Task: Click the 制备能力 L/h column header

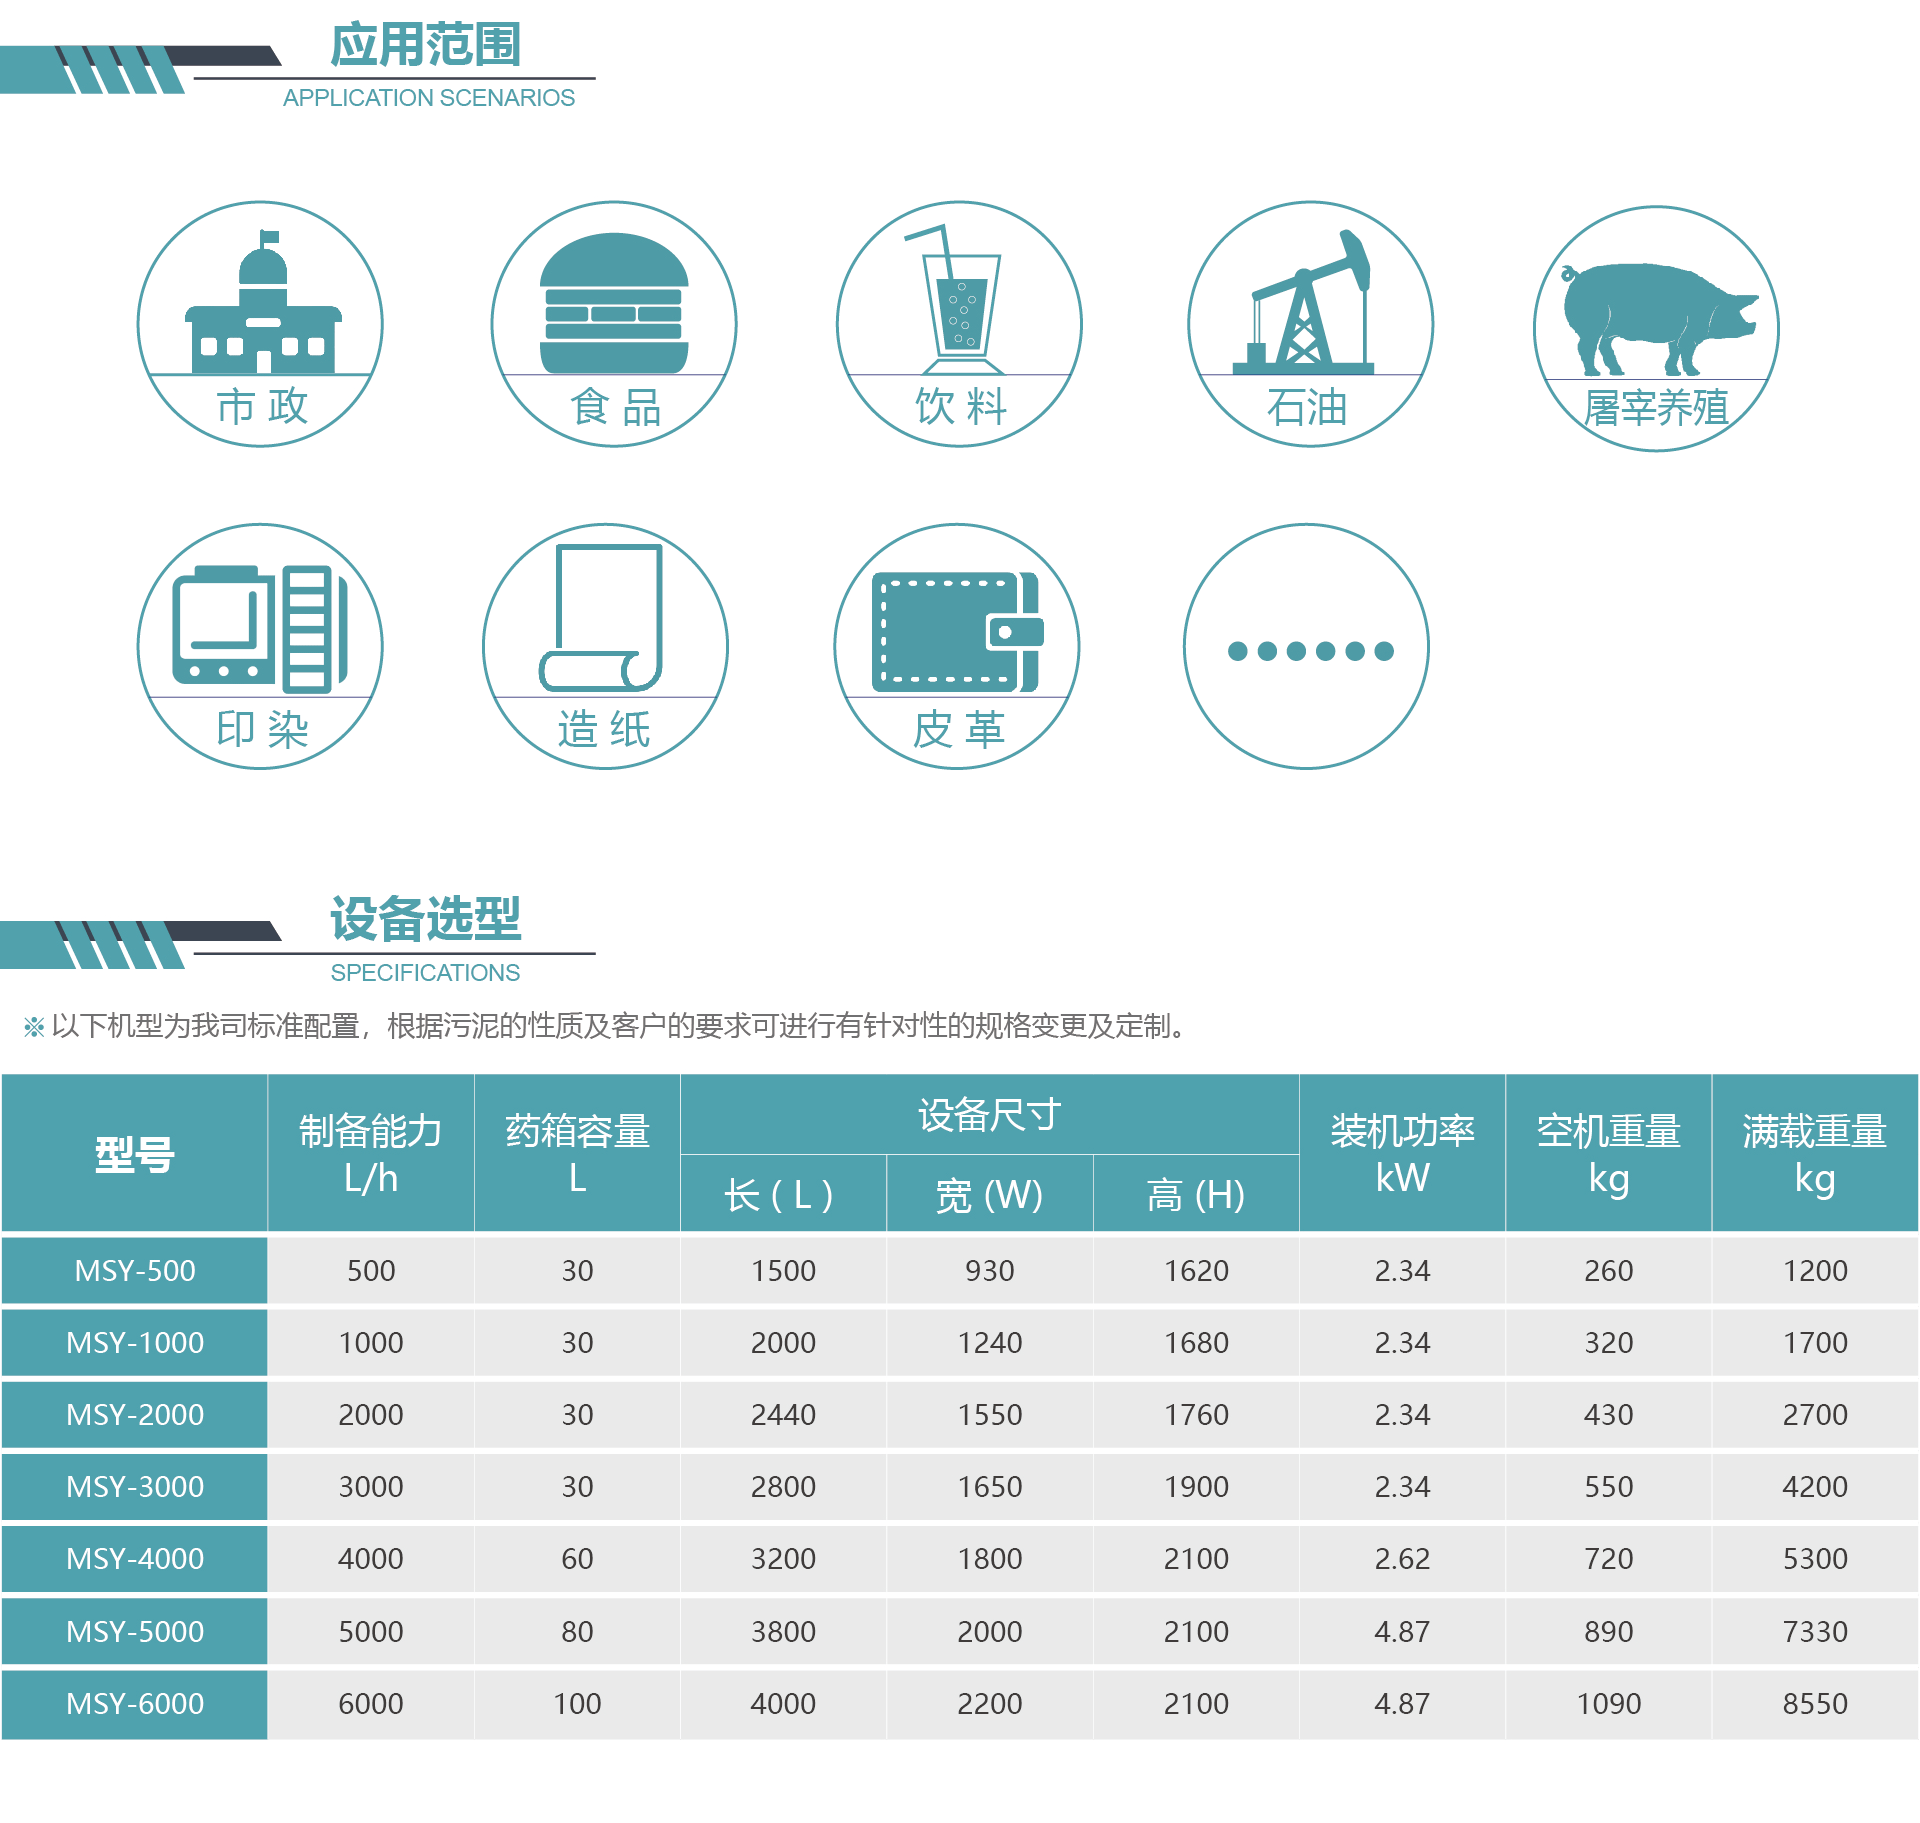Action: (370, 1153)
